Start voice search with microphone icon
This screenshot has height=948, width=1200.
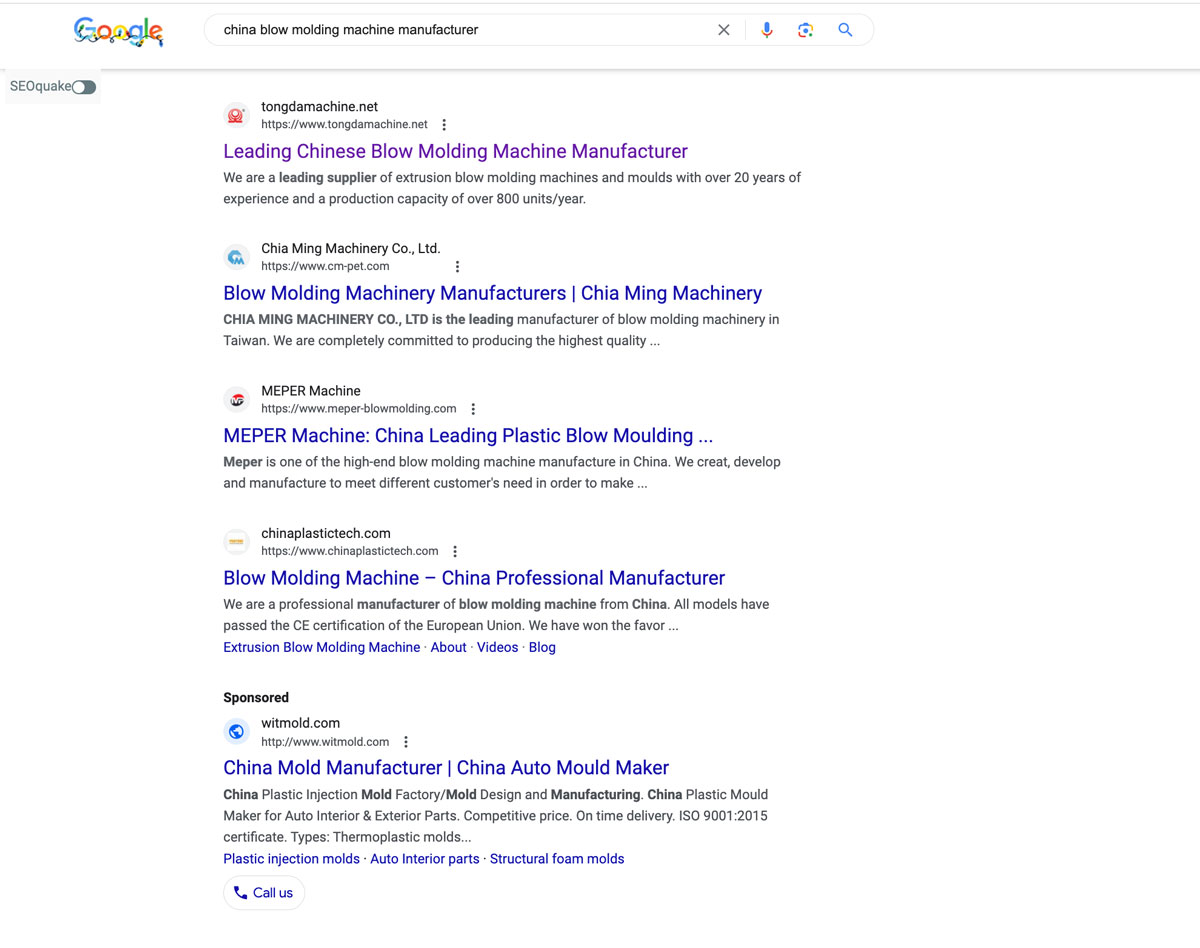point(767,30)
